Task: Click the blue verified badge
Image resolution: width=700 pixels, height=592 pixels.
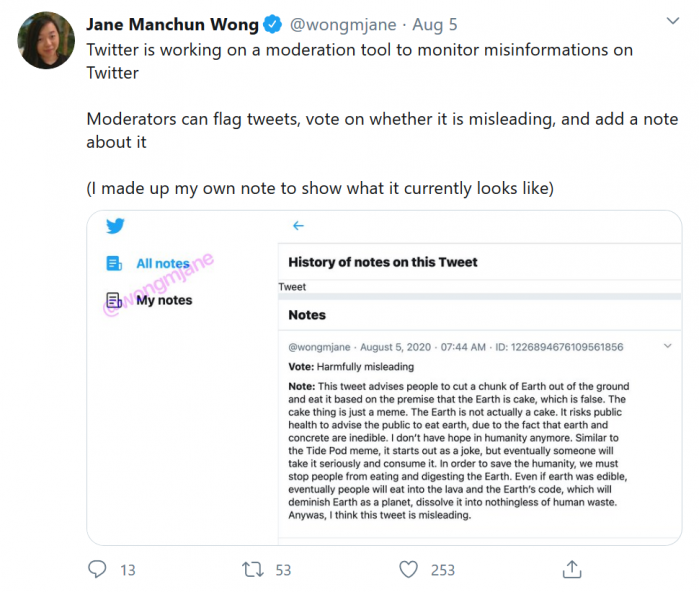Action: (275, 24)
